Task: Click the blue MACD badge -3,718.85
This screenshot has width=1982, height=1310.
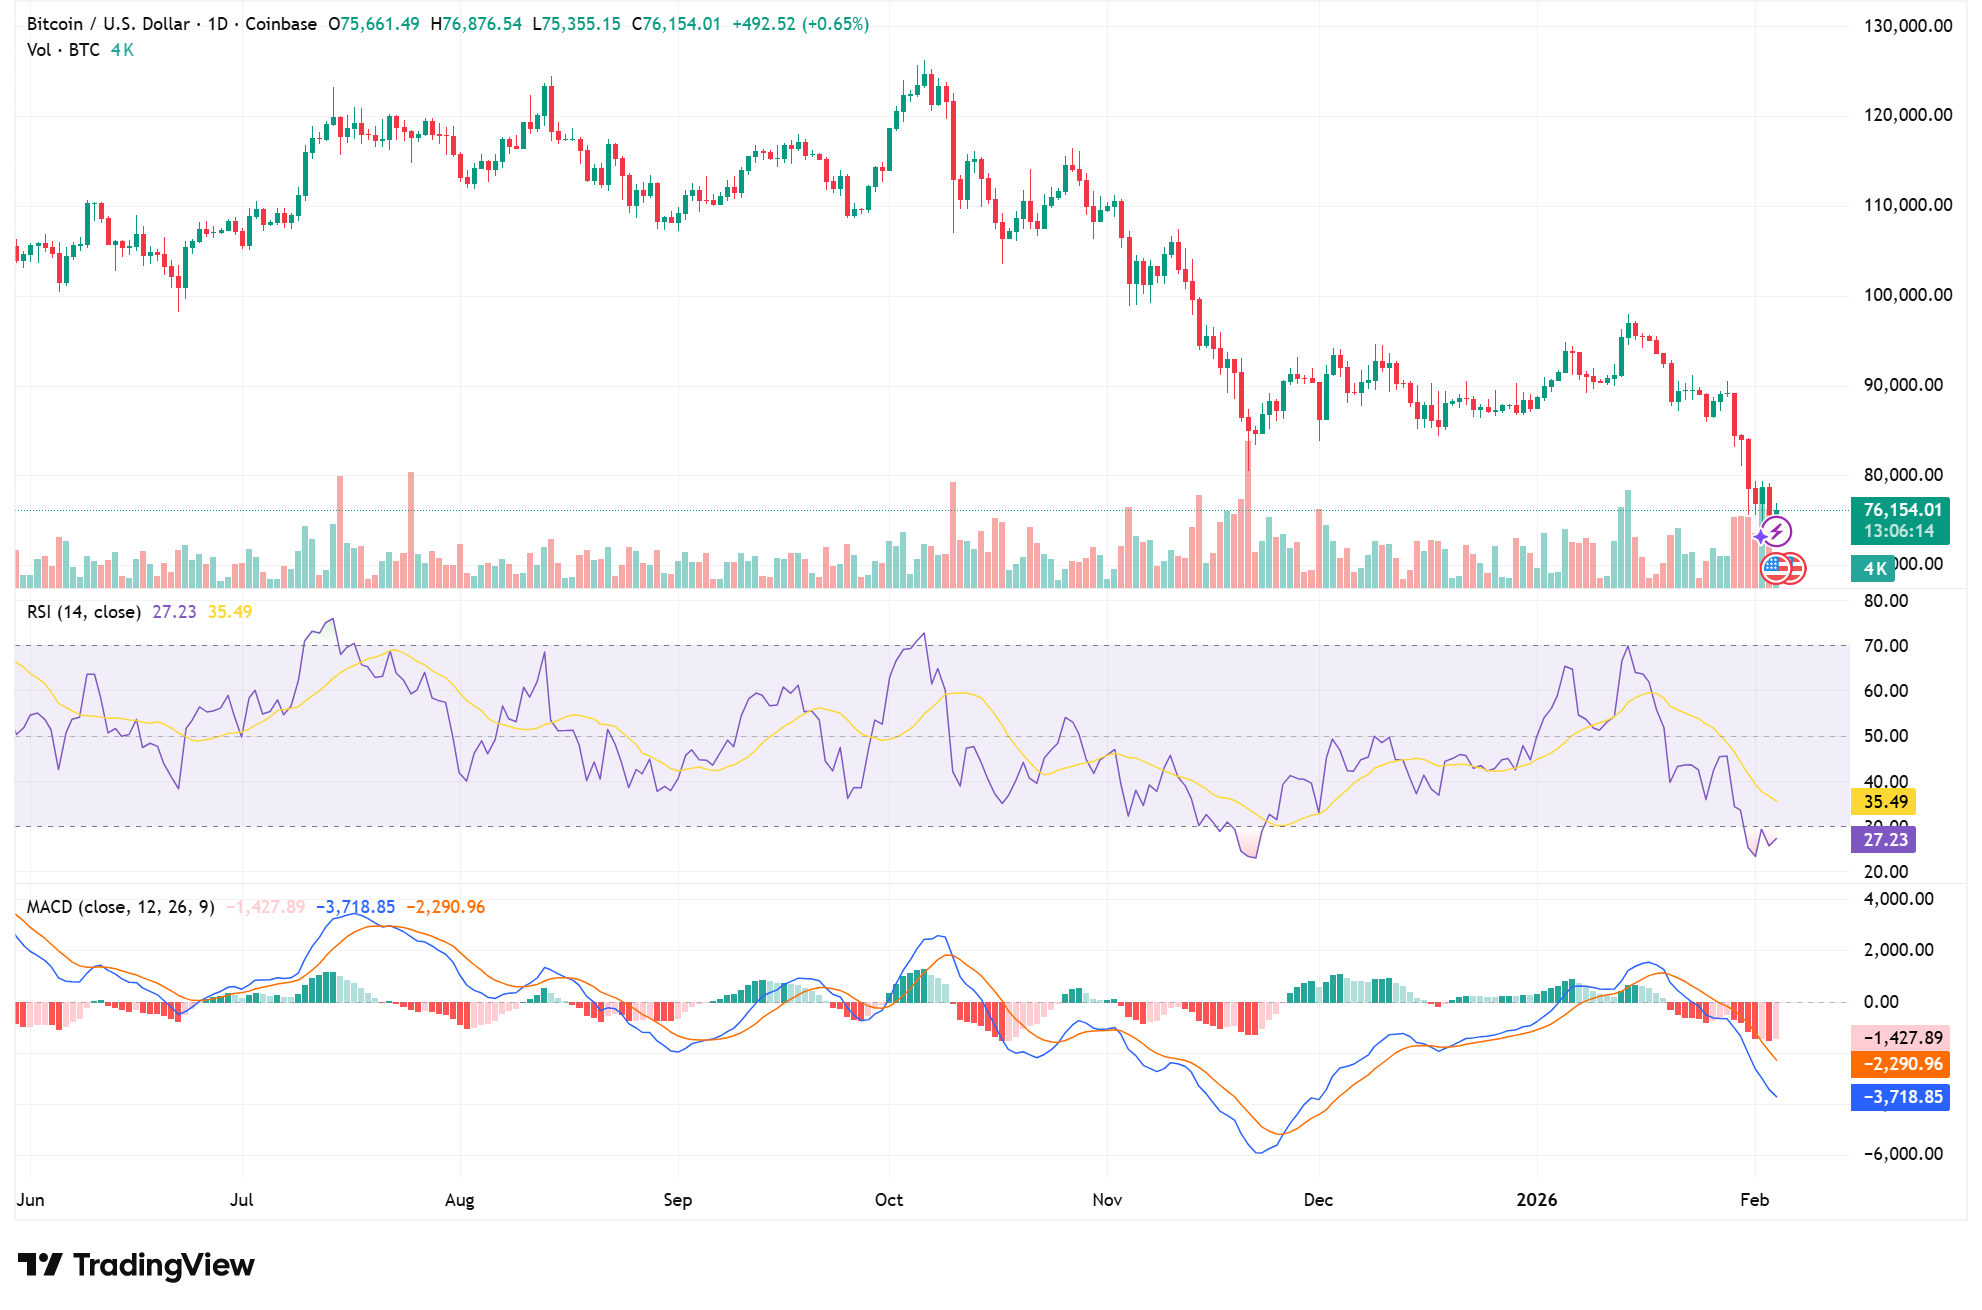Action: [x=1902, y=1097]
